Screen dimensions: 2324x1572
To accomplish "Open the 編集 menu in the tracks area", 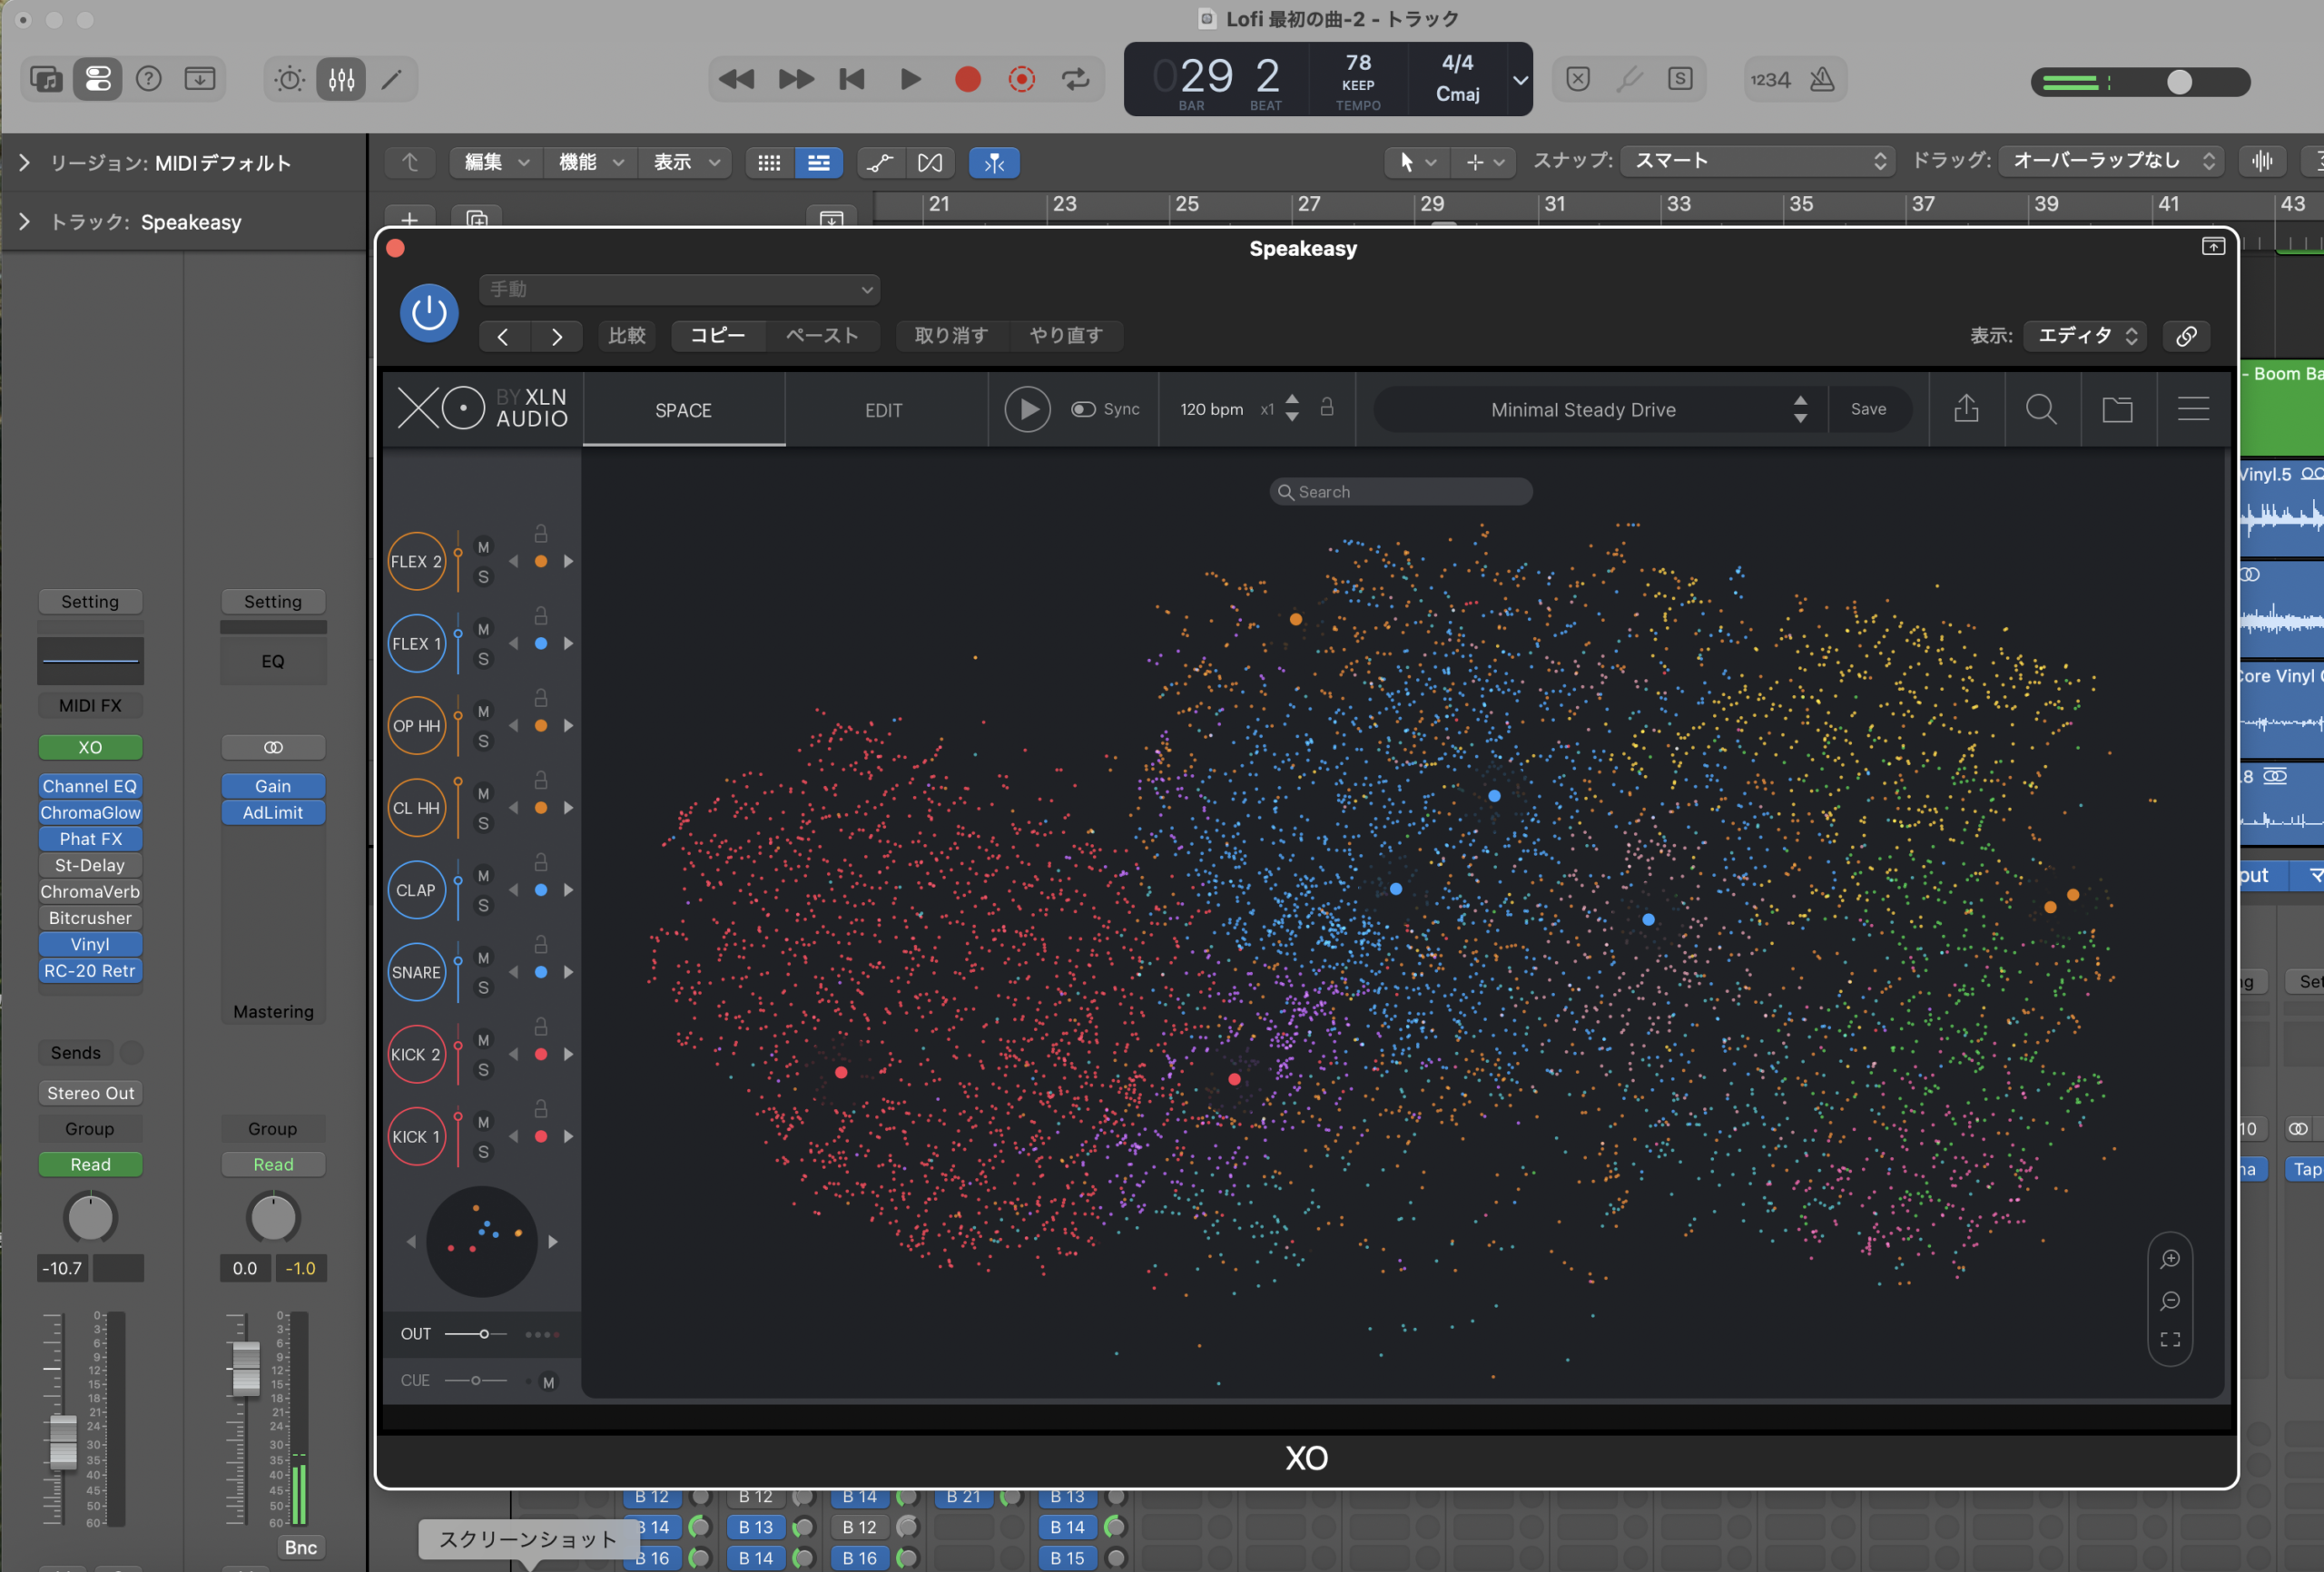I will (x=496, y=162).
